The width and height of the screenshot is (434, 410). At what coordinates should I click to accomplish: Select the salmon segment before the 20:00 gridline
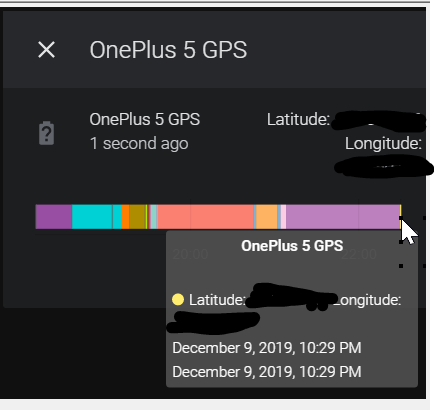coord(174,217)
